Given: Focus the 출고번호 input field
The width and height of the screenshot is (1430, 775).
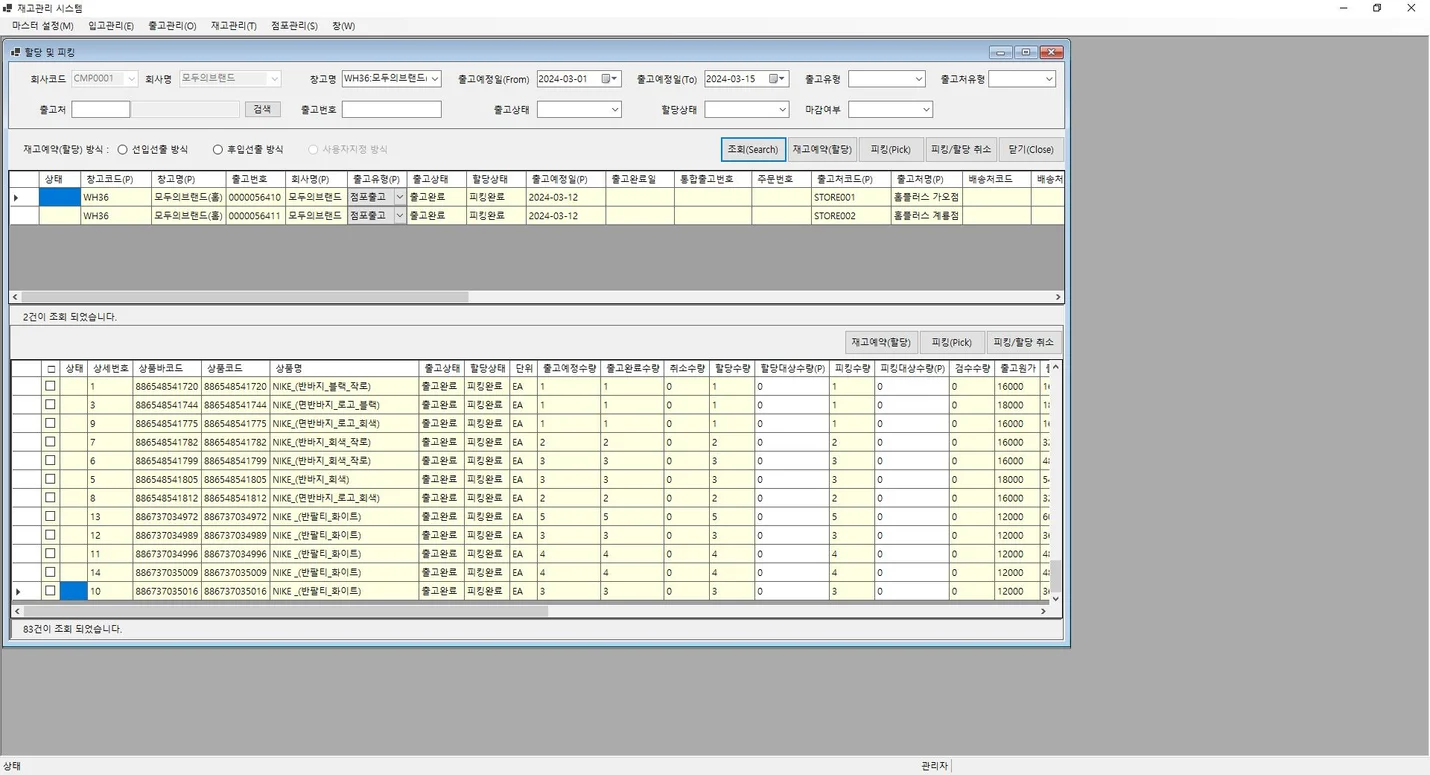Looking at the screenshot, I should (x=391, y=110).
